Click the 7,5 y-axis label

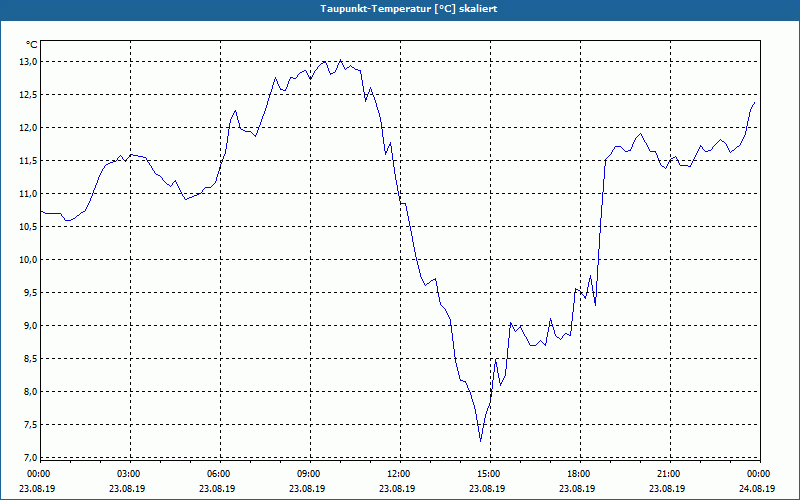(x=30, y=424)
